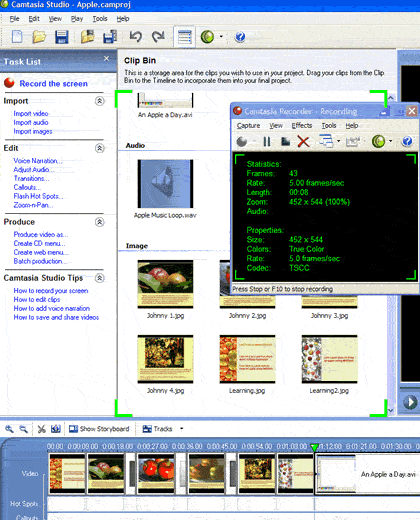Click the Recorder stop button icon

click(285, 142)
